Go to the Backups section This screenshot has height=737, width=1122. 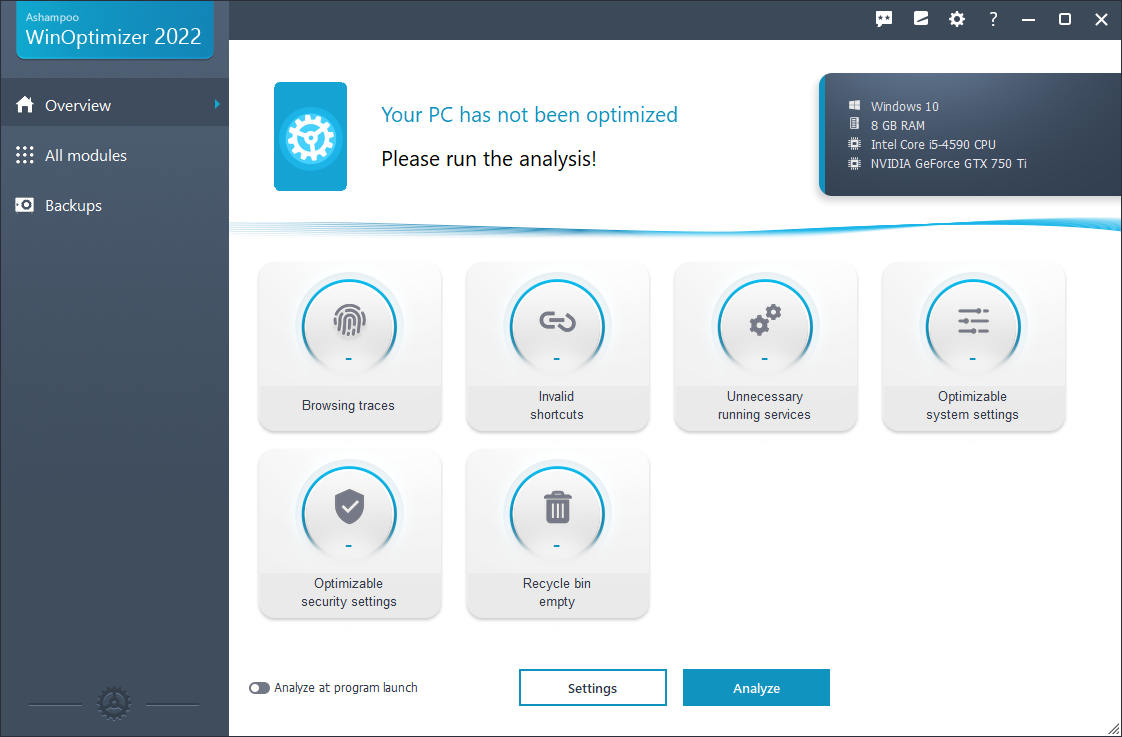coord(73,205)
